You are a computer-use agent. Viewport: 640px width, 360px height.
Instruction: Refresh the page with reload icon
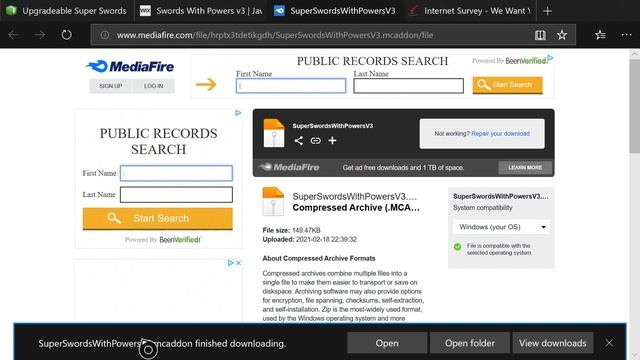[67, 35]
